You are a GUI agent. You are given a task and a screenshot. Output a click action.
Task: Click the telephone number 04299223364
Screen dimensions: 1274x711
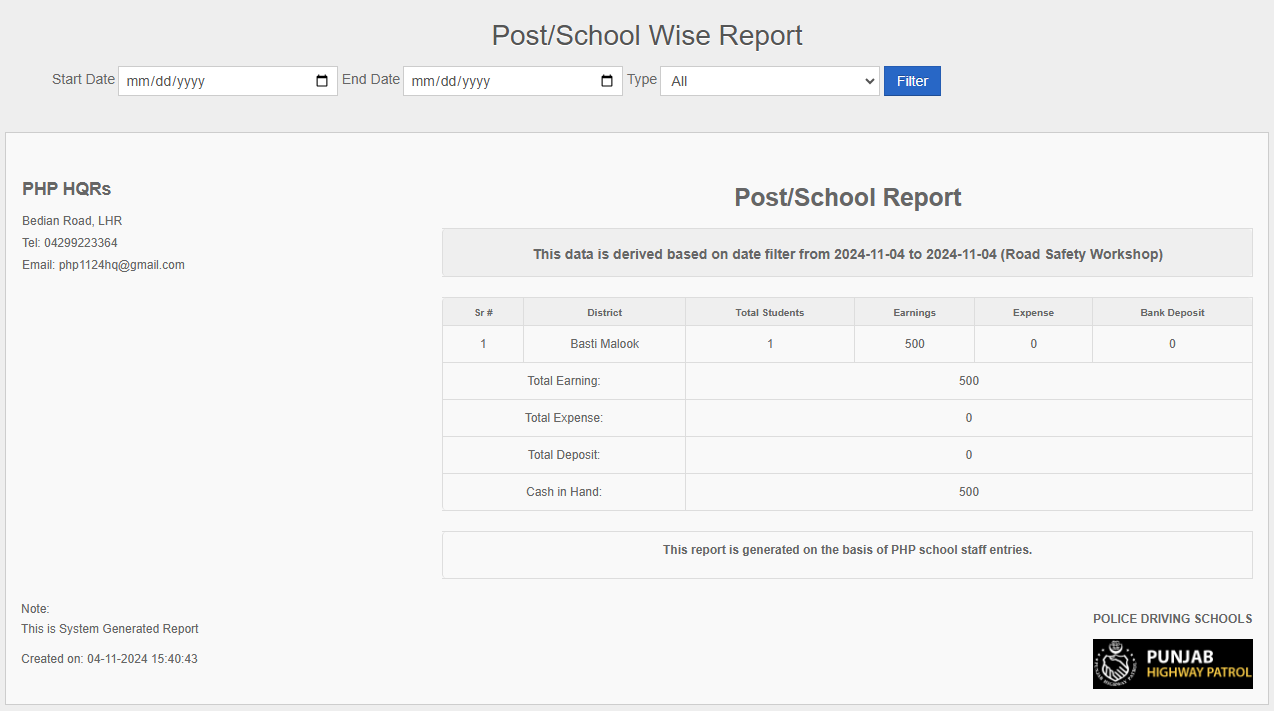point(80,243)
